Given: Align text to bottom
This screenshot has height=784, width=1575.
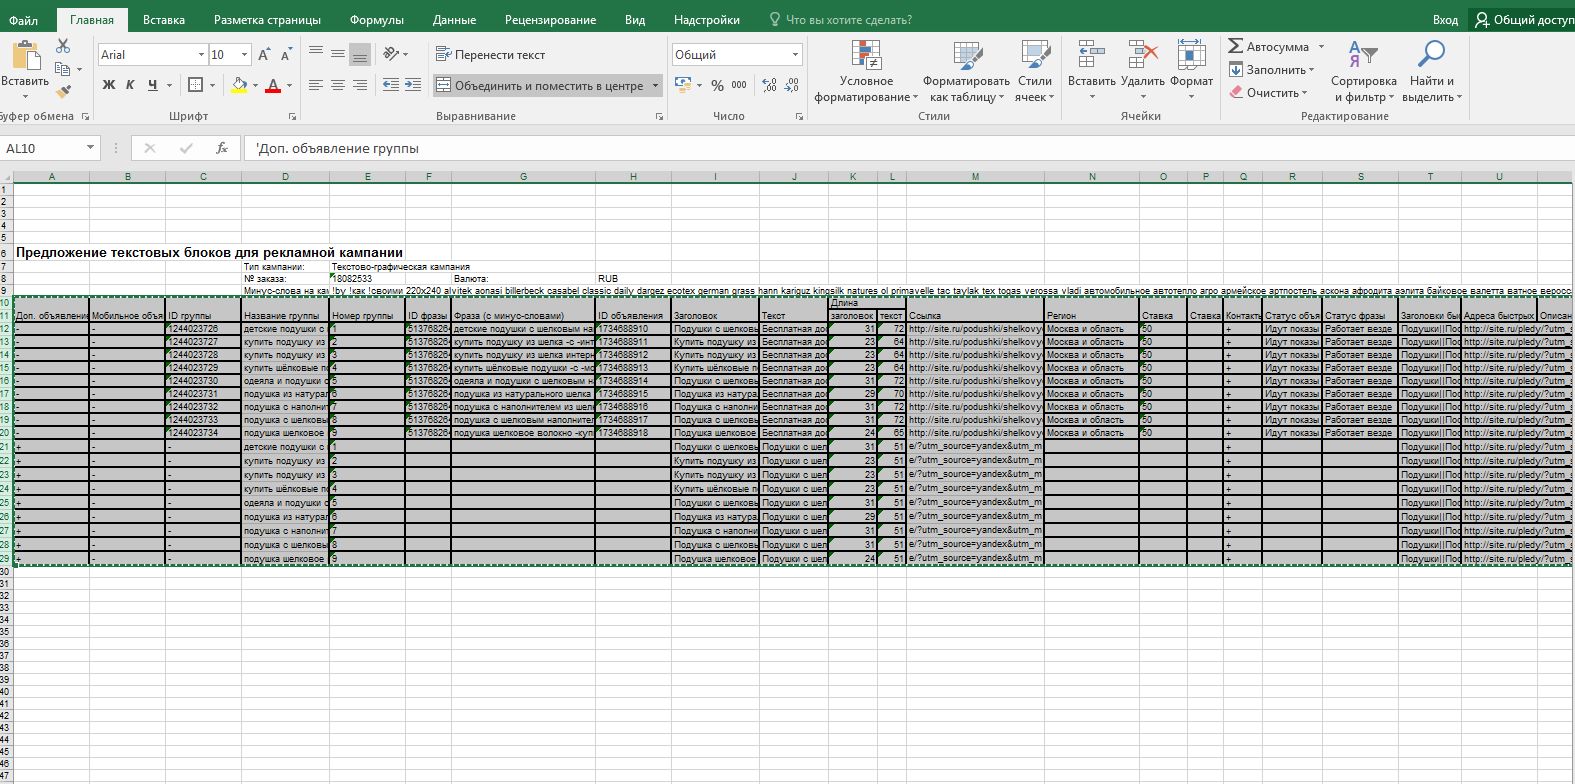Looking at the screenshot, I should click(x=360, y=54).
